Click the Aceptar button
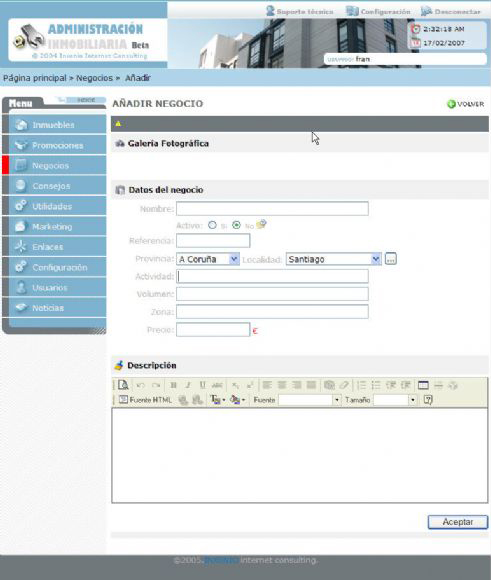Viewport: 491px width, 580px height. [x=458, y=522]
